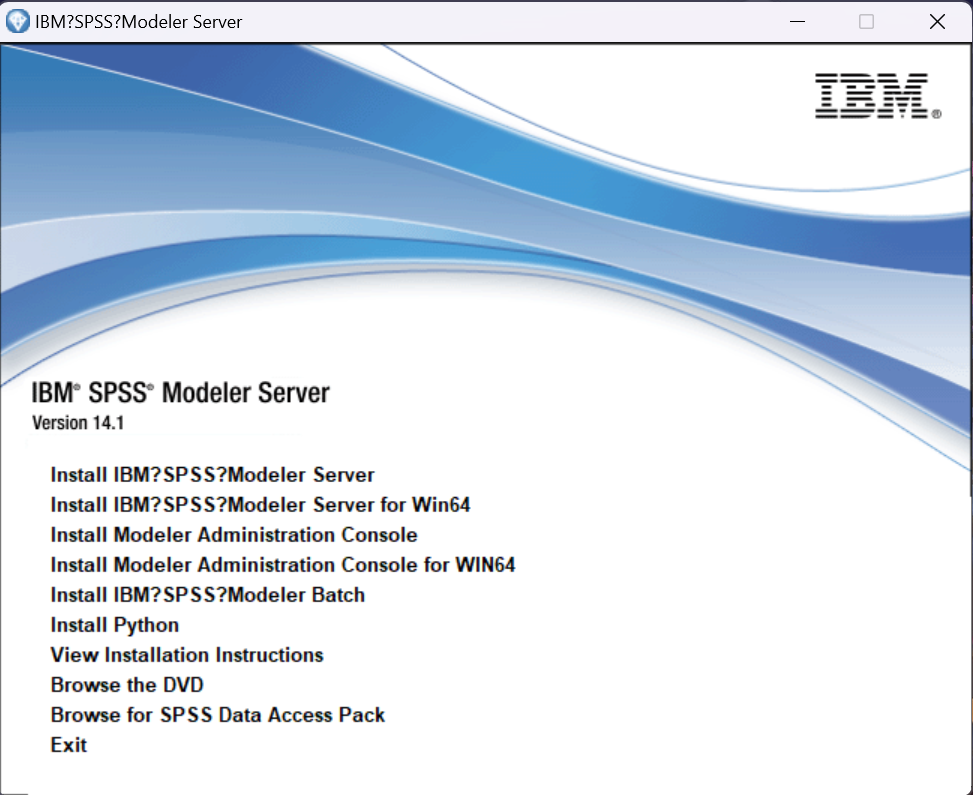Click Exit to quit the installer

click(x=68, y=745)
